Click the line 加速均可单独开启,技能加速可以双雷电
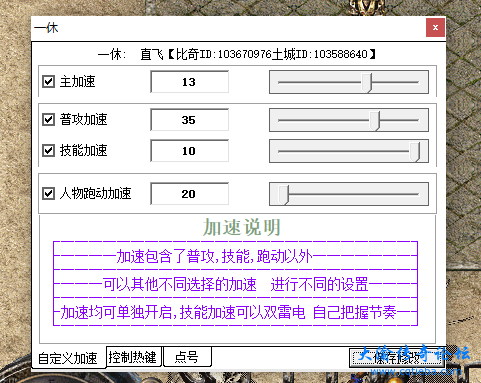481x383 pixels. (x=183, y=312)
